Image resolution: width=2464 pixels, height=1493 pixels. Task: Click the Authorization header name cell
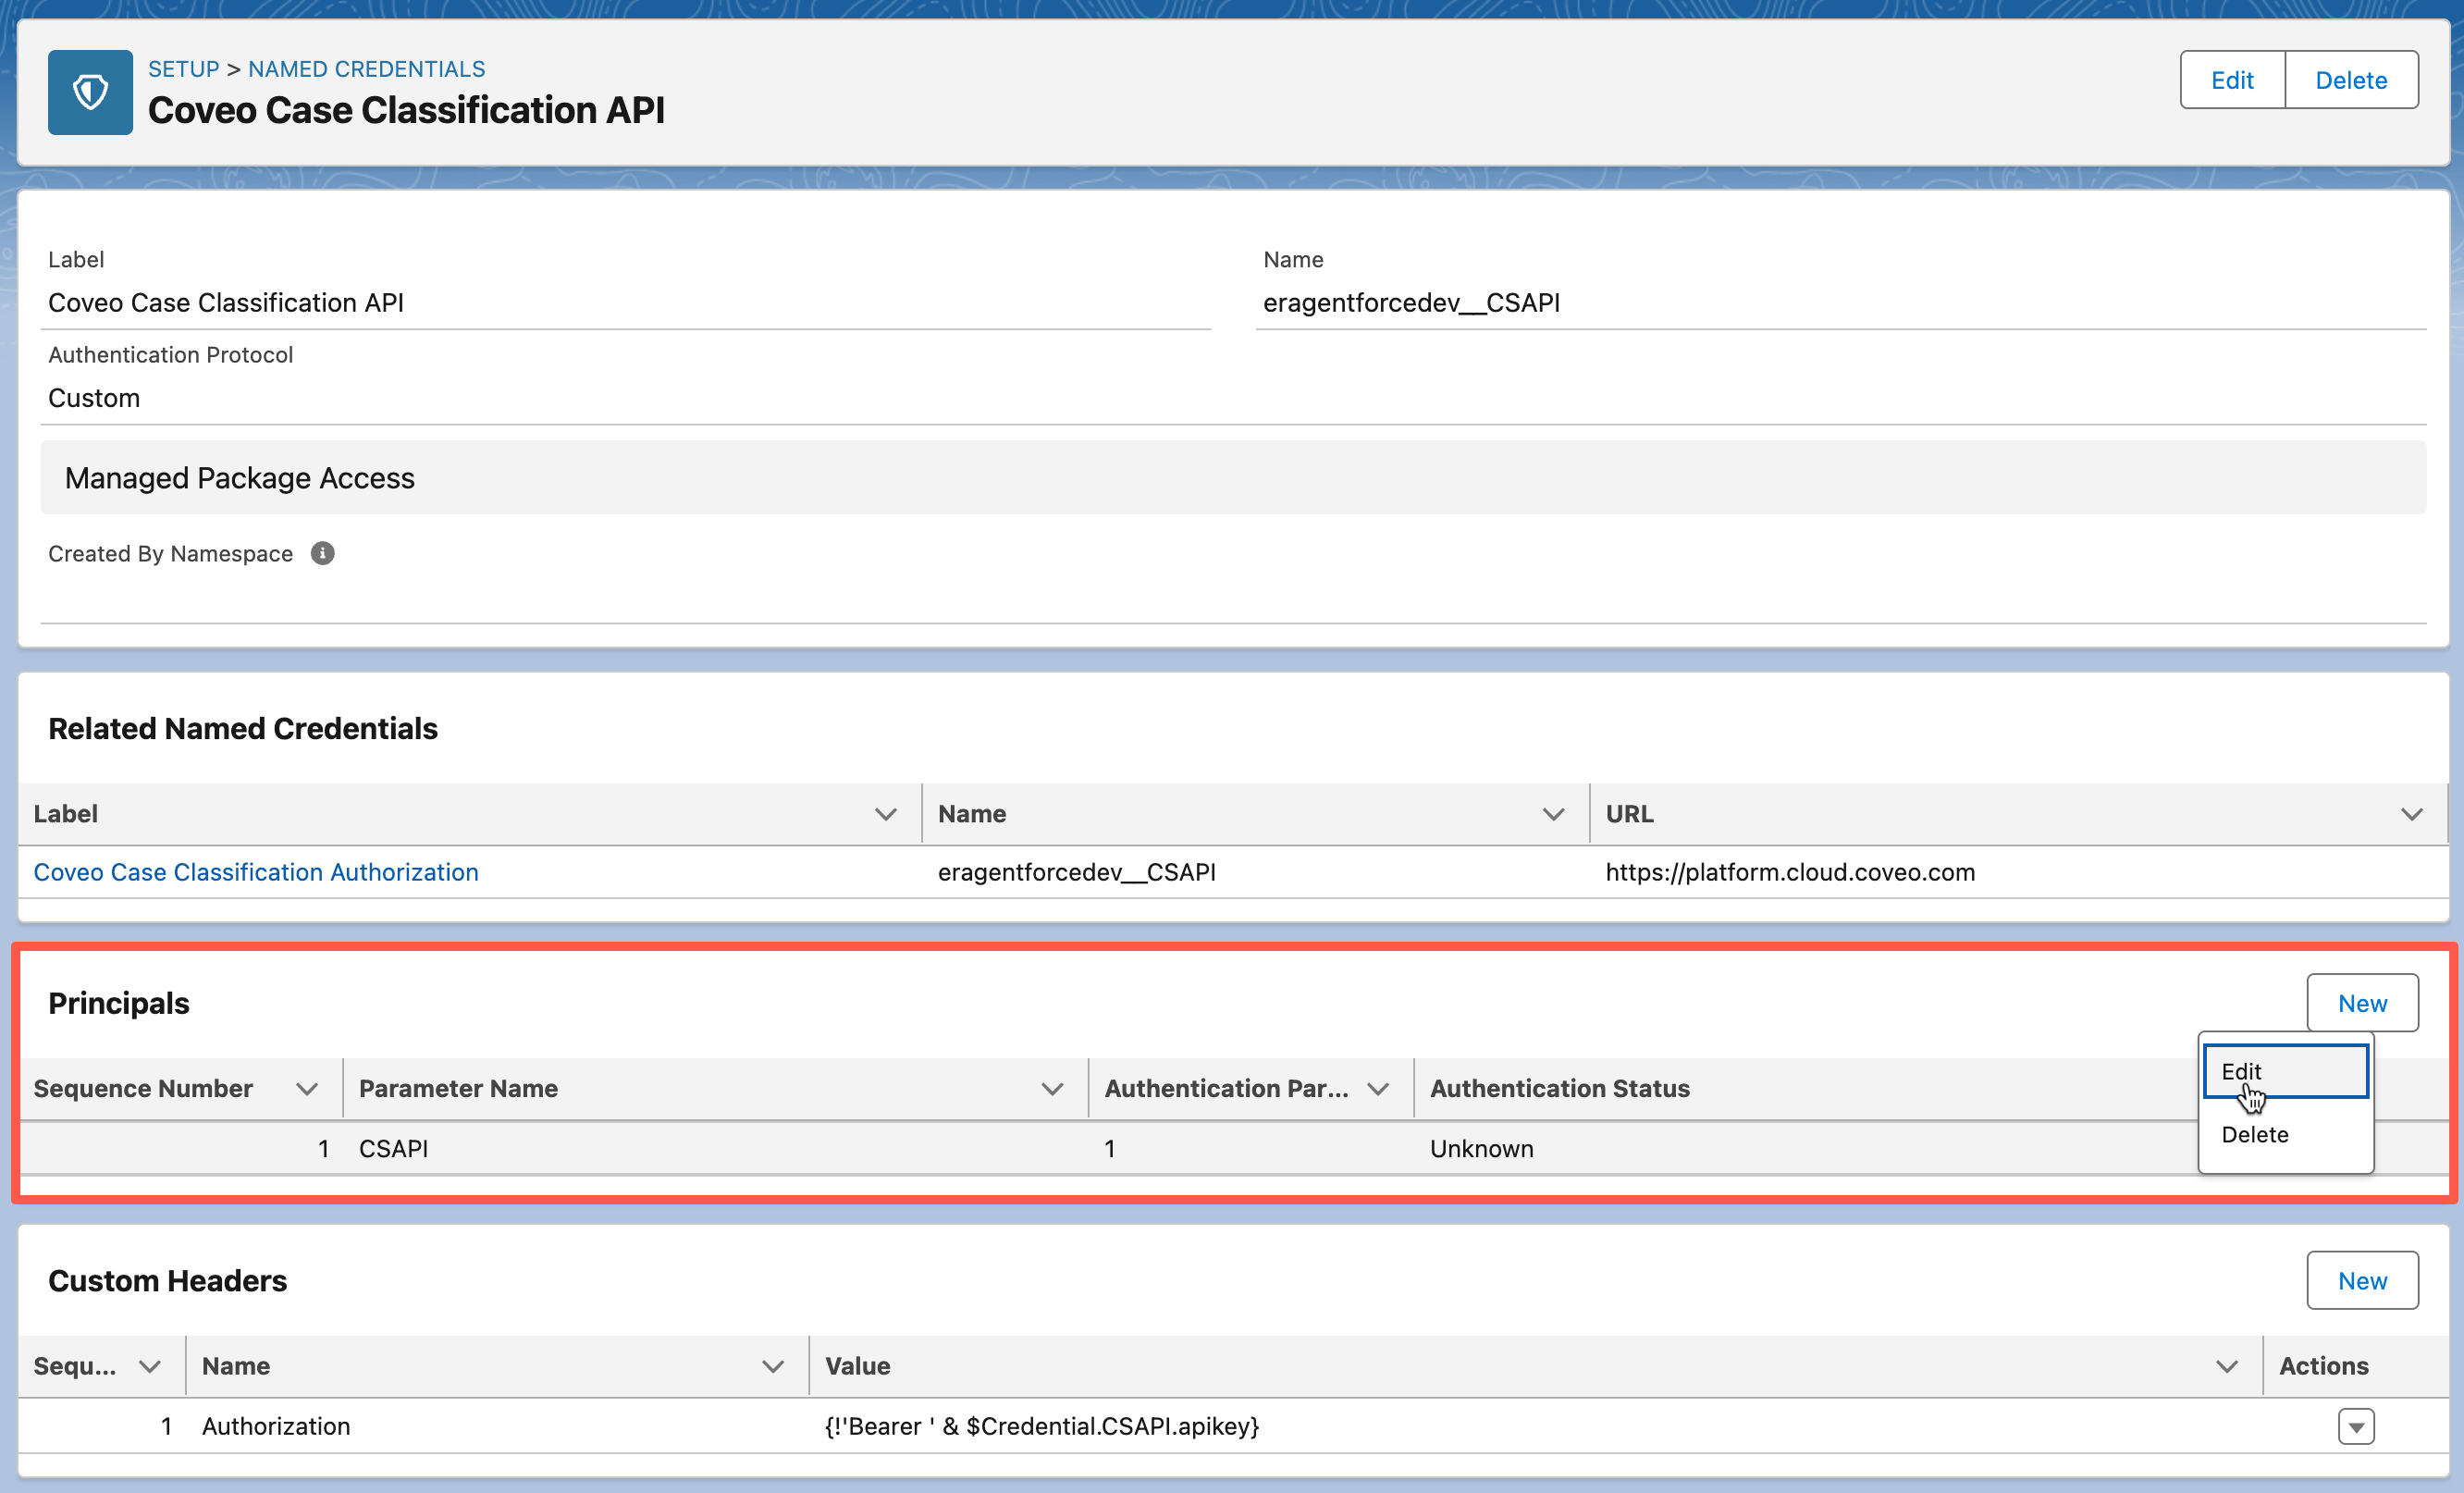(x=276, y=1426)
